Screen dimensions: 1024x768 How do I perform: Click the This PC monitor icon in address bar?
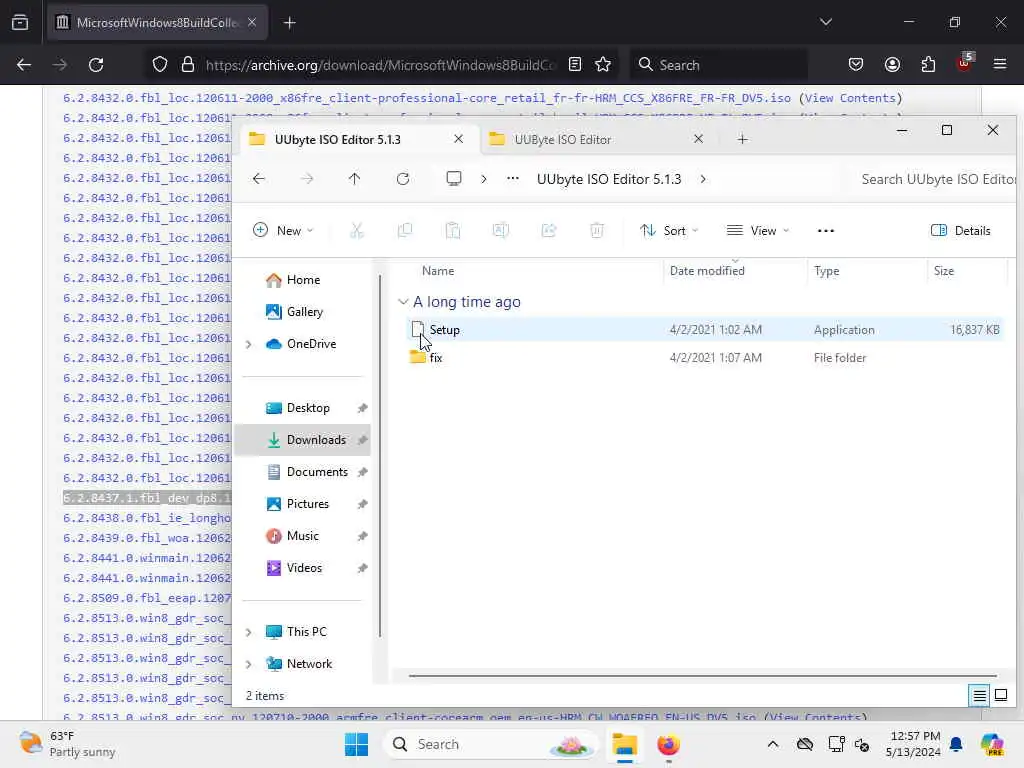[x=454, y=178]
